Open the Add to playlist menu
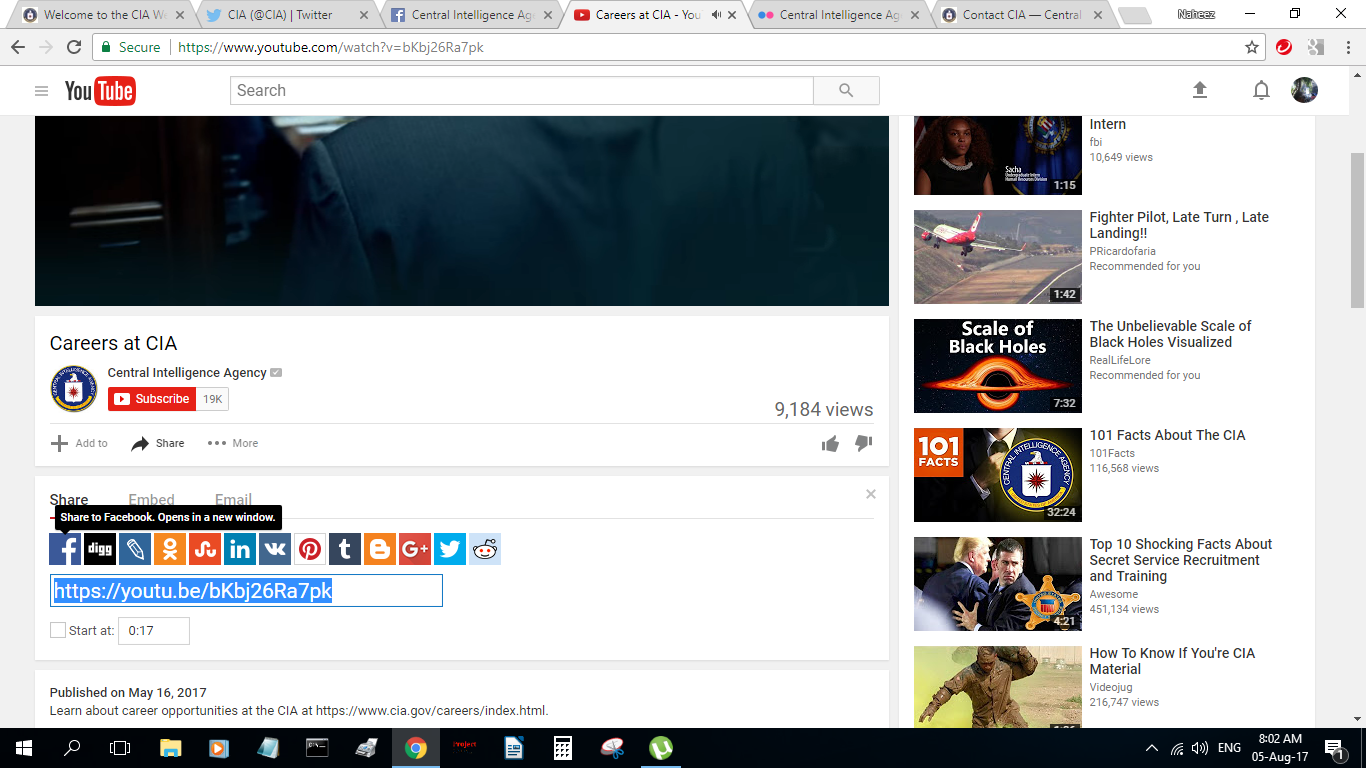 tap(79, 443)
